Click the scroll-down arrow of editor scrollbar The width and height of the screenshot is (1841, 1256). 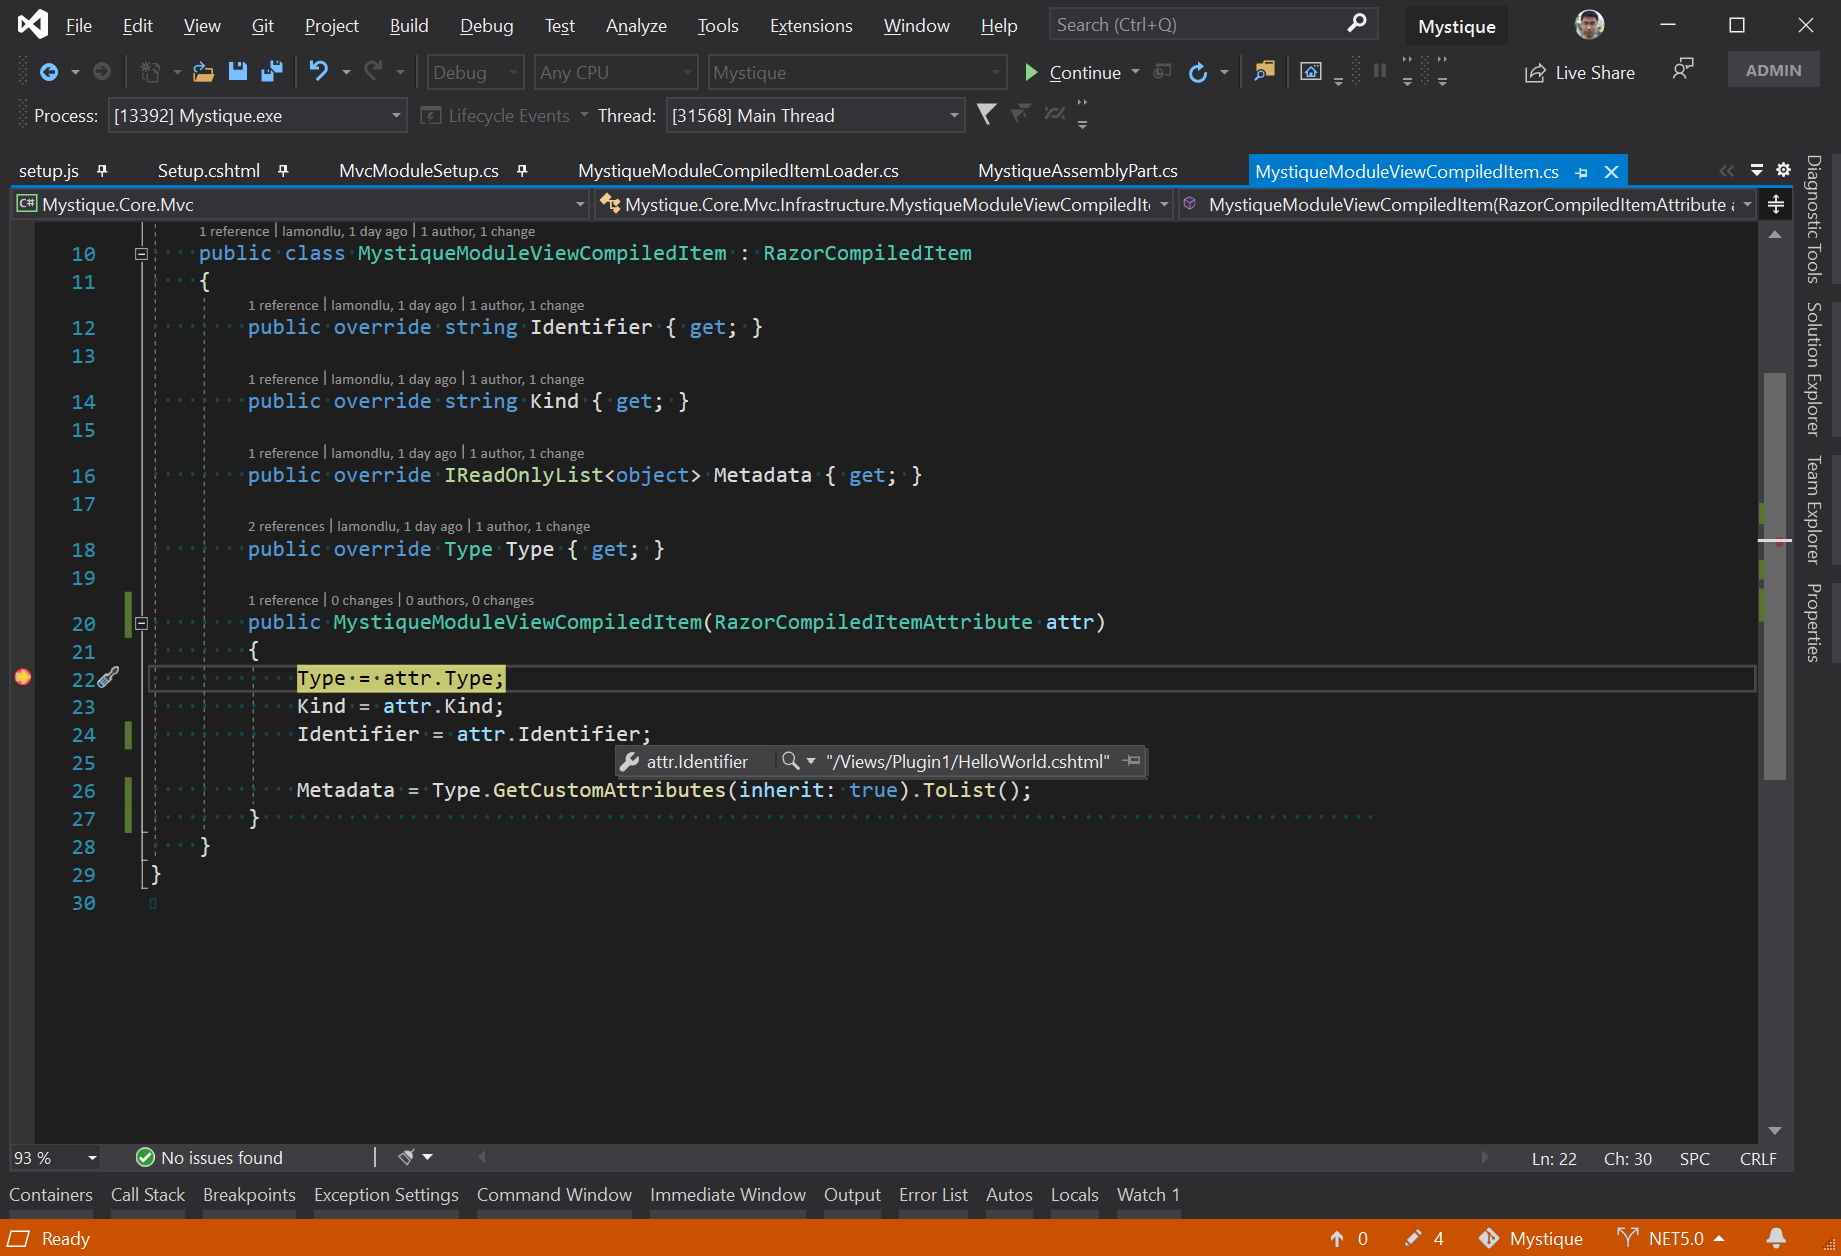(x=1774, y=1131)
